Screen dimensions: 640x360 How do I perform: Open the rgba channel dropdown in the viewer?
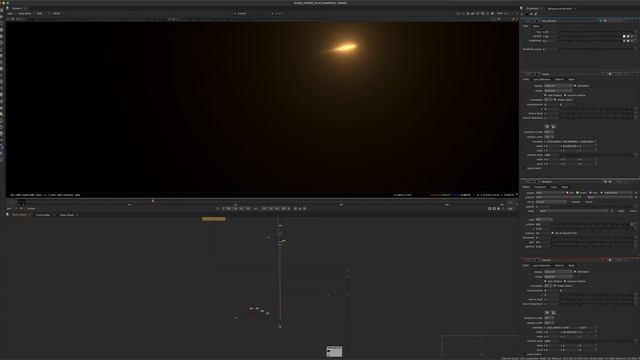coord(10,13)
